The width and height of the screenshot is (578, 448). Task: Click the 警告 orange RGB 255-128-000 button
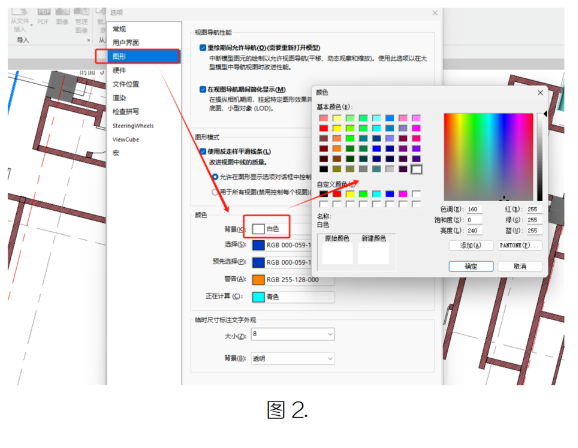[293, 280]
